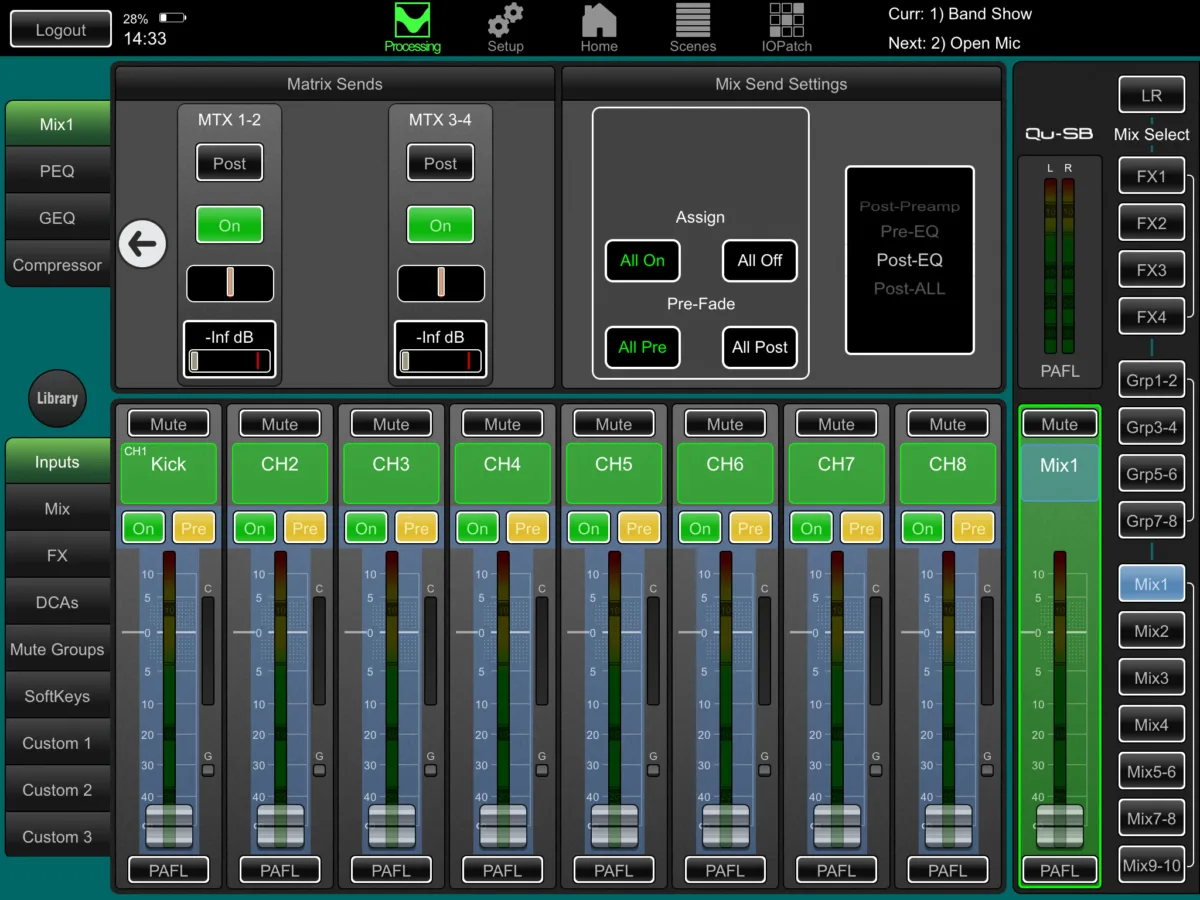The image size is (1200, 900).
Task: Open the GEQ tab
Action: 57,218
